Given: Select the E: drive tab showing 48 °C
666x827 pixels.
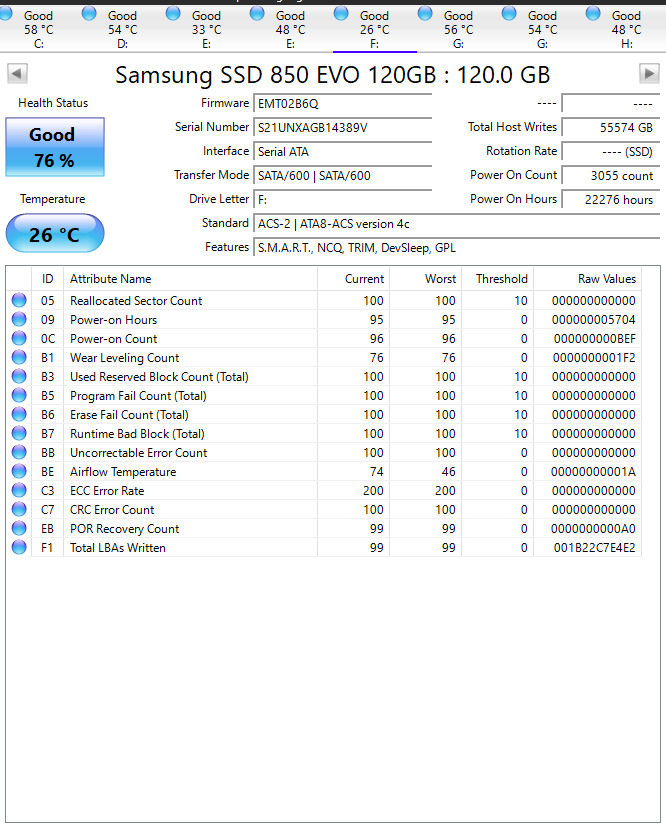Looking at the screenshot, I should (x=291, y=30).
